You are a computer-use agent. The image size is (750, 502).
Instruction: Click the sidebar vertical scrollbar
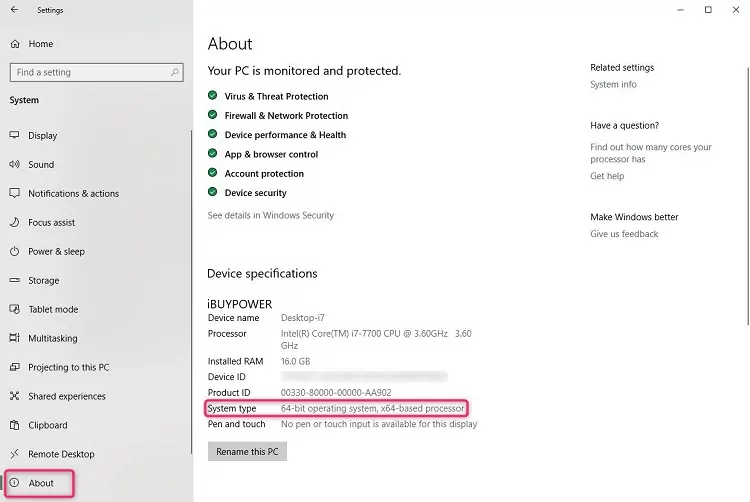(x=191, y=292)
